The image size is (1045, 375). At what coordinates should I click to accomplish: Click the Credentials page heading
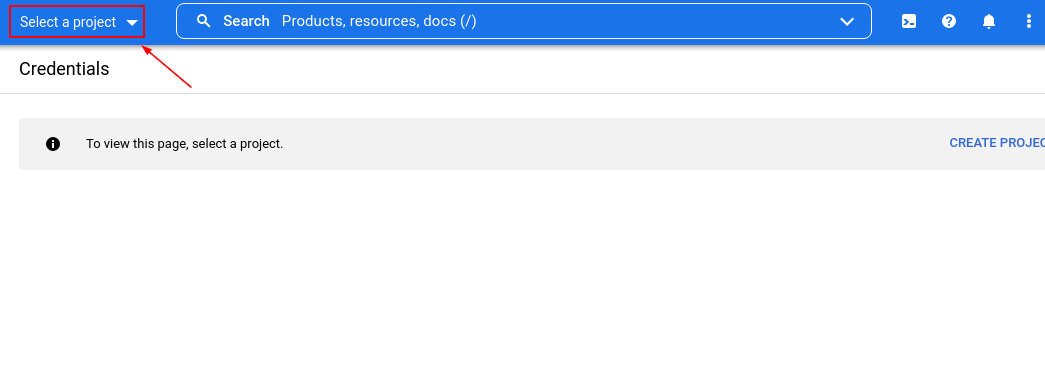64,69
